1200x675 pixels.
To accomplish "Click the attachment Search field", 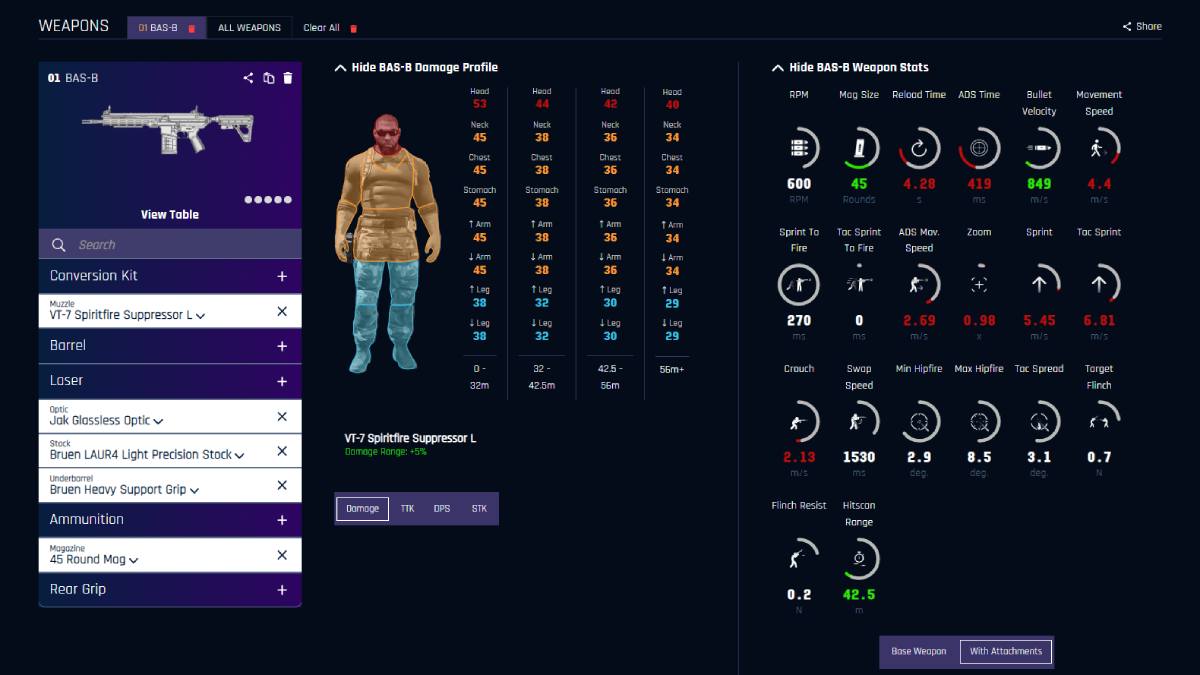I will coord(170,244).
